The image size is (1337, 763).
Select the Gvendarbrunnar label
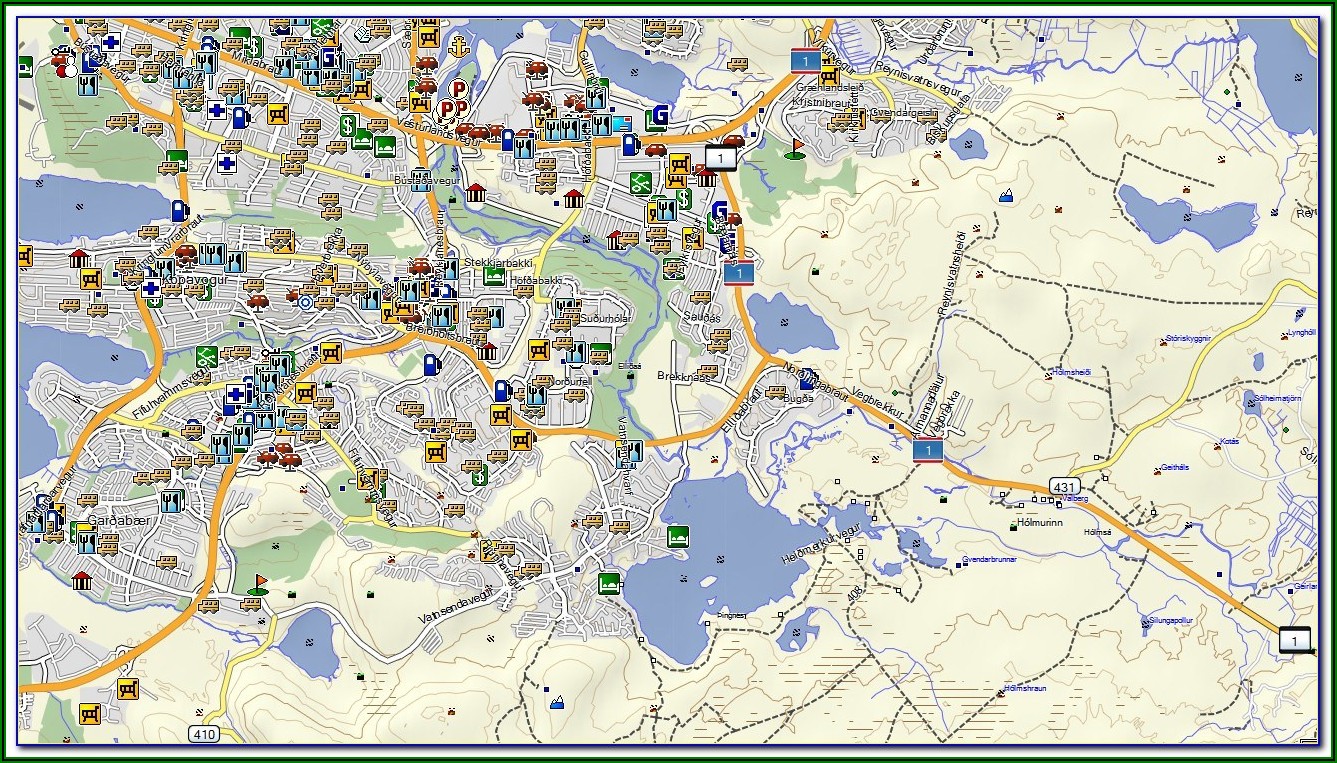tap(988, 559)
